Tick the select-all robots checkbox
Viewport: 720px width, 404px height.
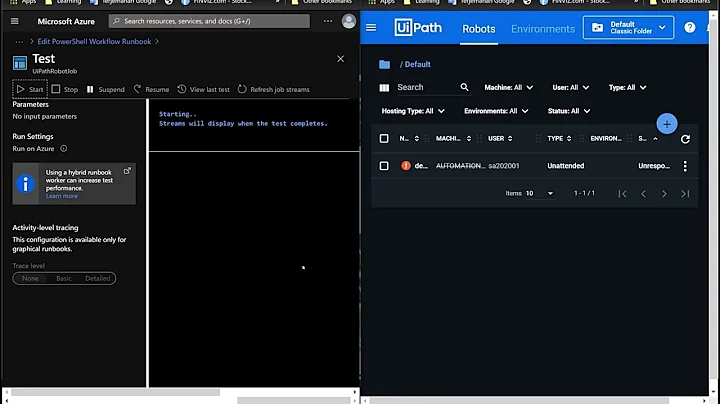coord(384,138)
